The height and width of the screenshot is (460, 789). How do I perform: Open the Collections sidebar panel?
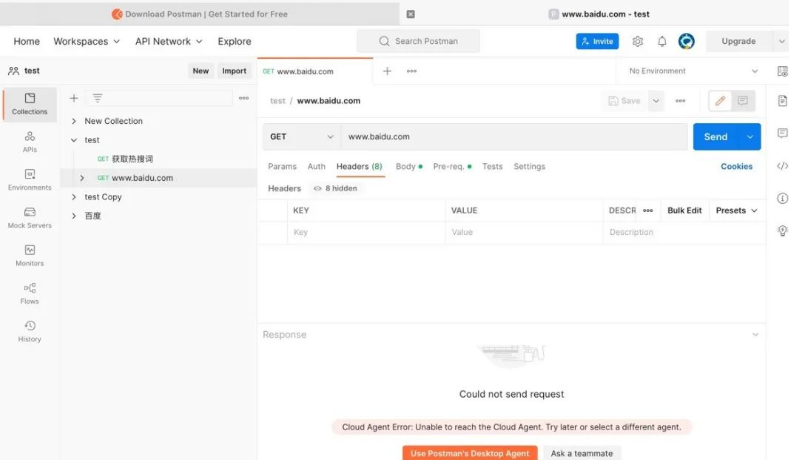[x=29, y=103]
